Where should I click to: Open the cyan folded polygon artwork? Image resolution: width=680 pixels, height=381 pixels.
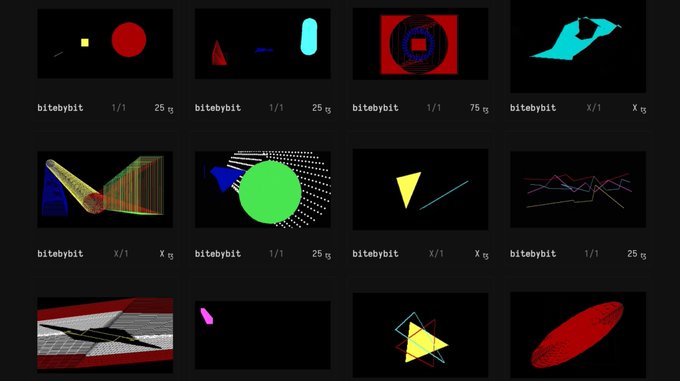coord(578,46)
